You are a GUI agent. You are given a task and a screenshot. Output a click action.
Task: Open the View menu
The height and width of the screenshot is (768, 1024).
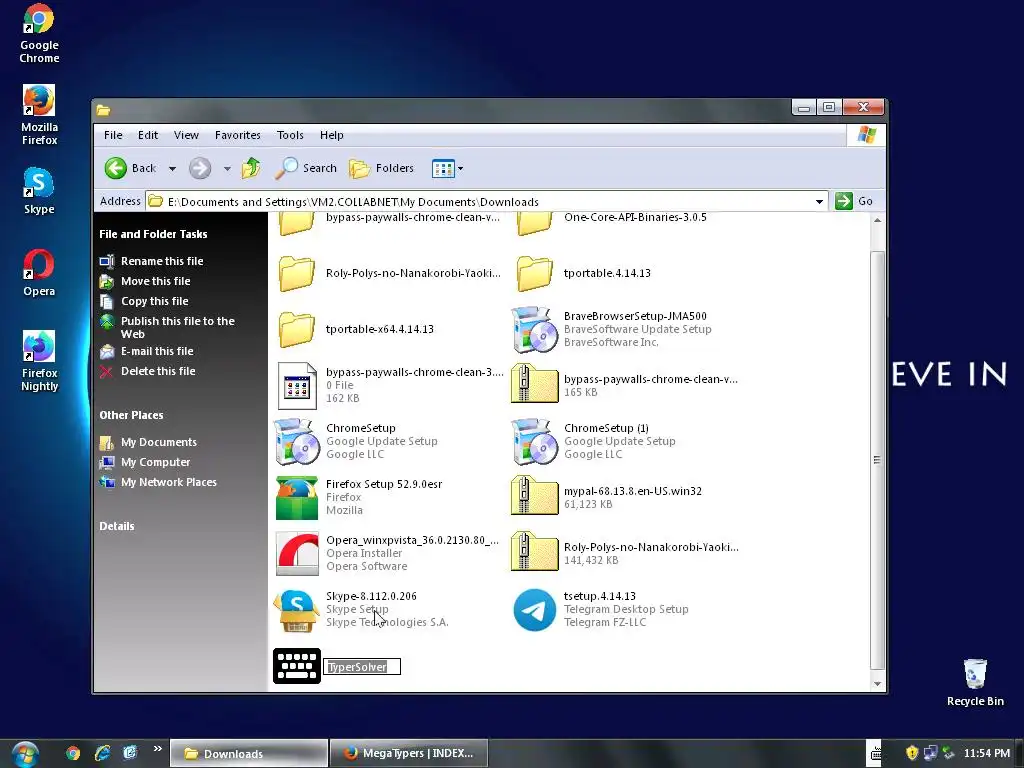(186, 135)
